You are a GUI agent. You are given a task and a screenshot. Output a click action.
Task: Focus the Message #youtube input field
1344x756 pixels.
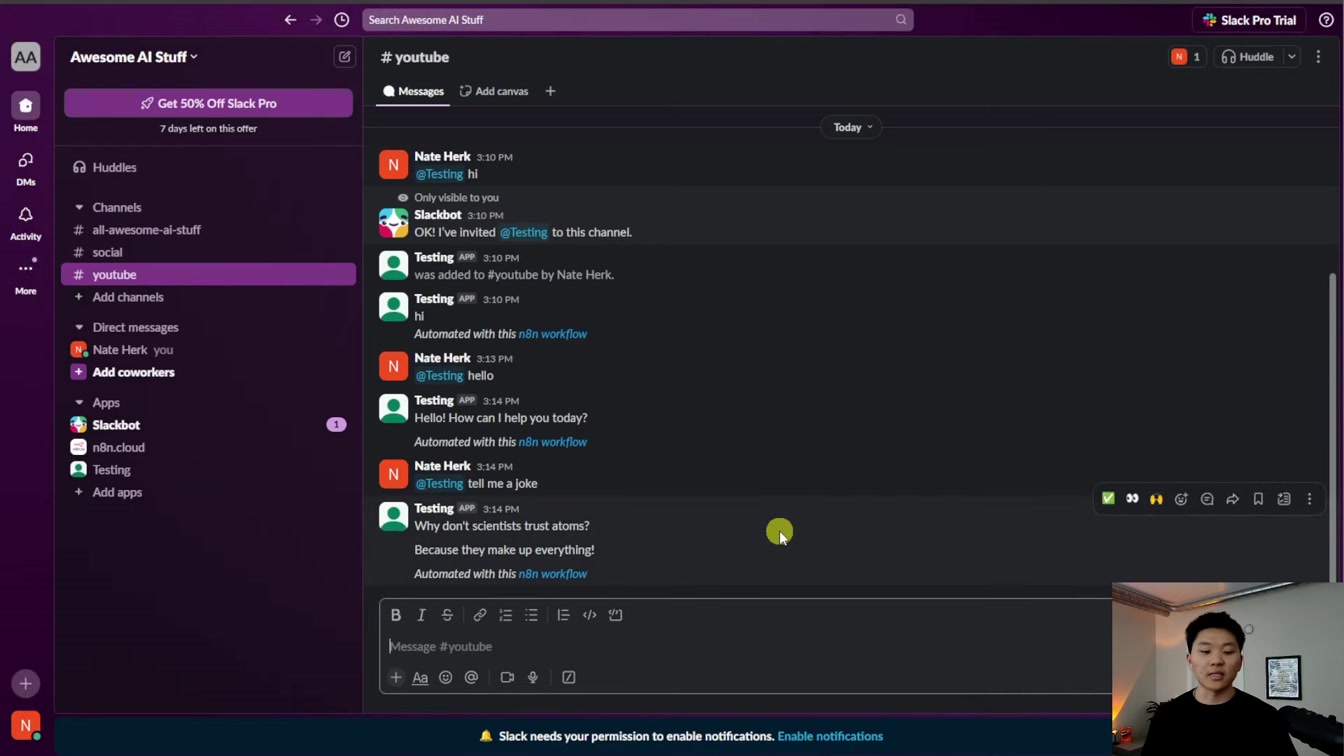point(746,646)
